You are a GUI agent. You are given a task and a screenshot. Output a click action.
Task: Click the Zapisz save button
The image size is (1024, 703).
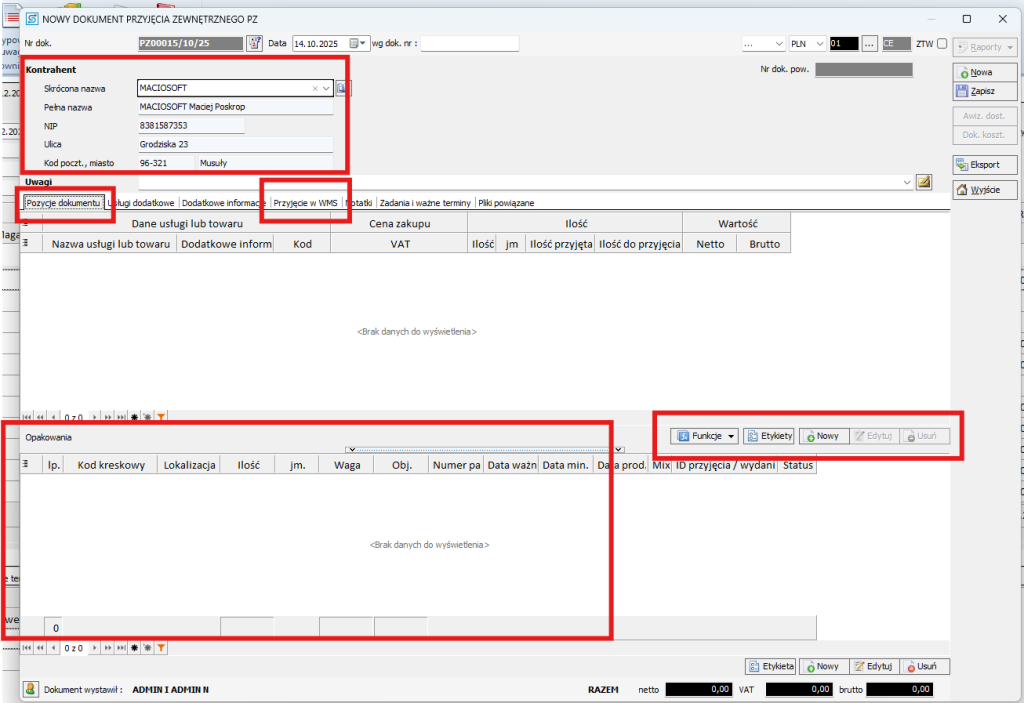point(974,91)
